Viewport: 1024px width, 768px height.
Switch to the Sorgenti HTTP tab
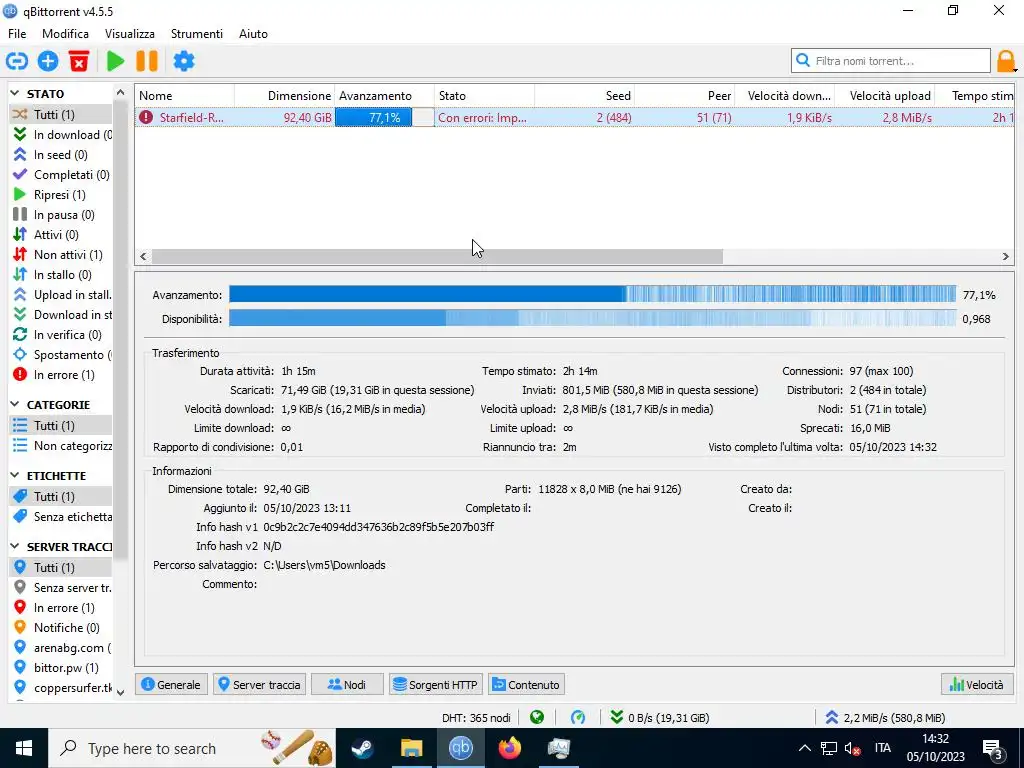click(x=436, y=684)
